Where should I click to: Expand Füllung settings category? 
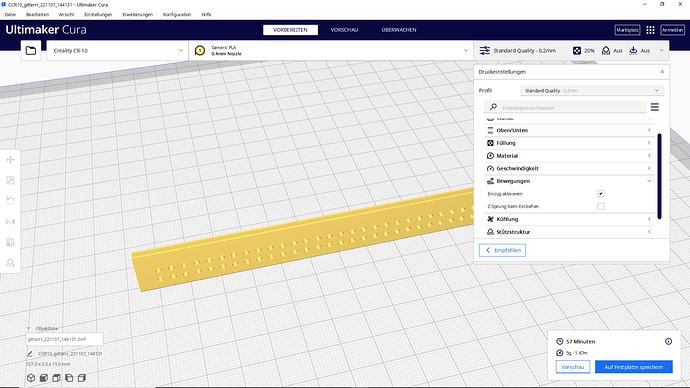569,143
